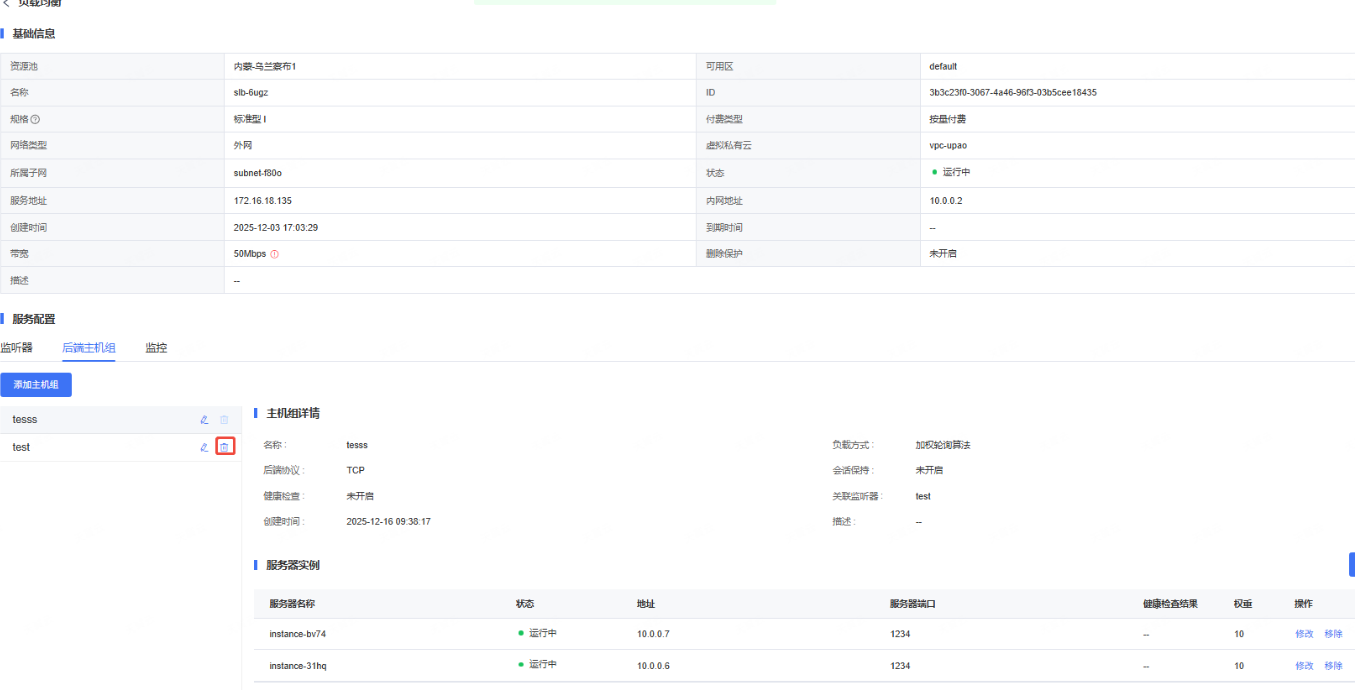Switch to the 监听器 tab

16,348
